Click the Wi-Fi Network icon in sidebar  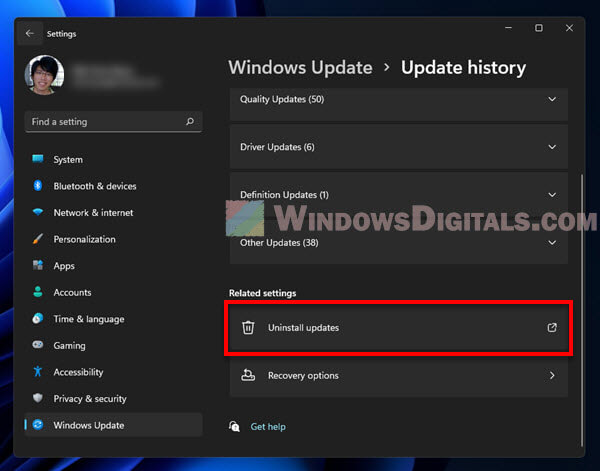click(38, 212)
